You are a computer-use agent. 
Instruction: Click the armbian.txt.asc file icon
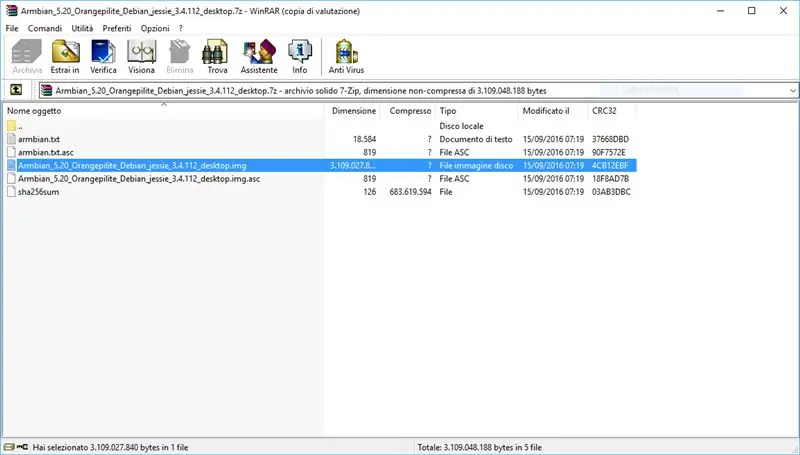coord(12,152)
